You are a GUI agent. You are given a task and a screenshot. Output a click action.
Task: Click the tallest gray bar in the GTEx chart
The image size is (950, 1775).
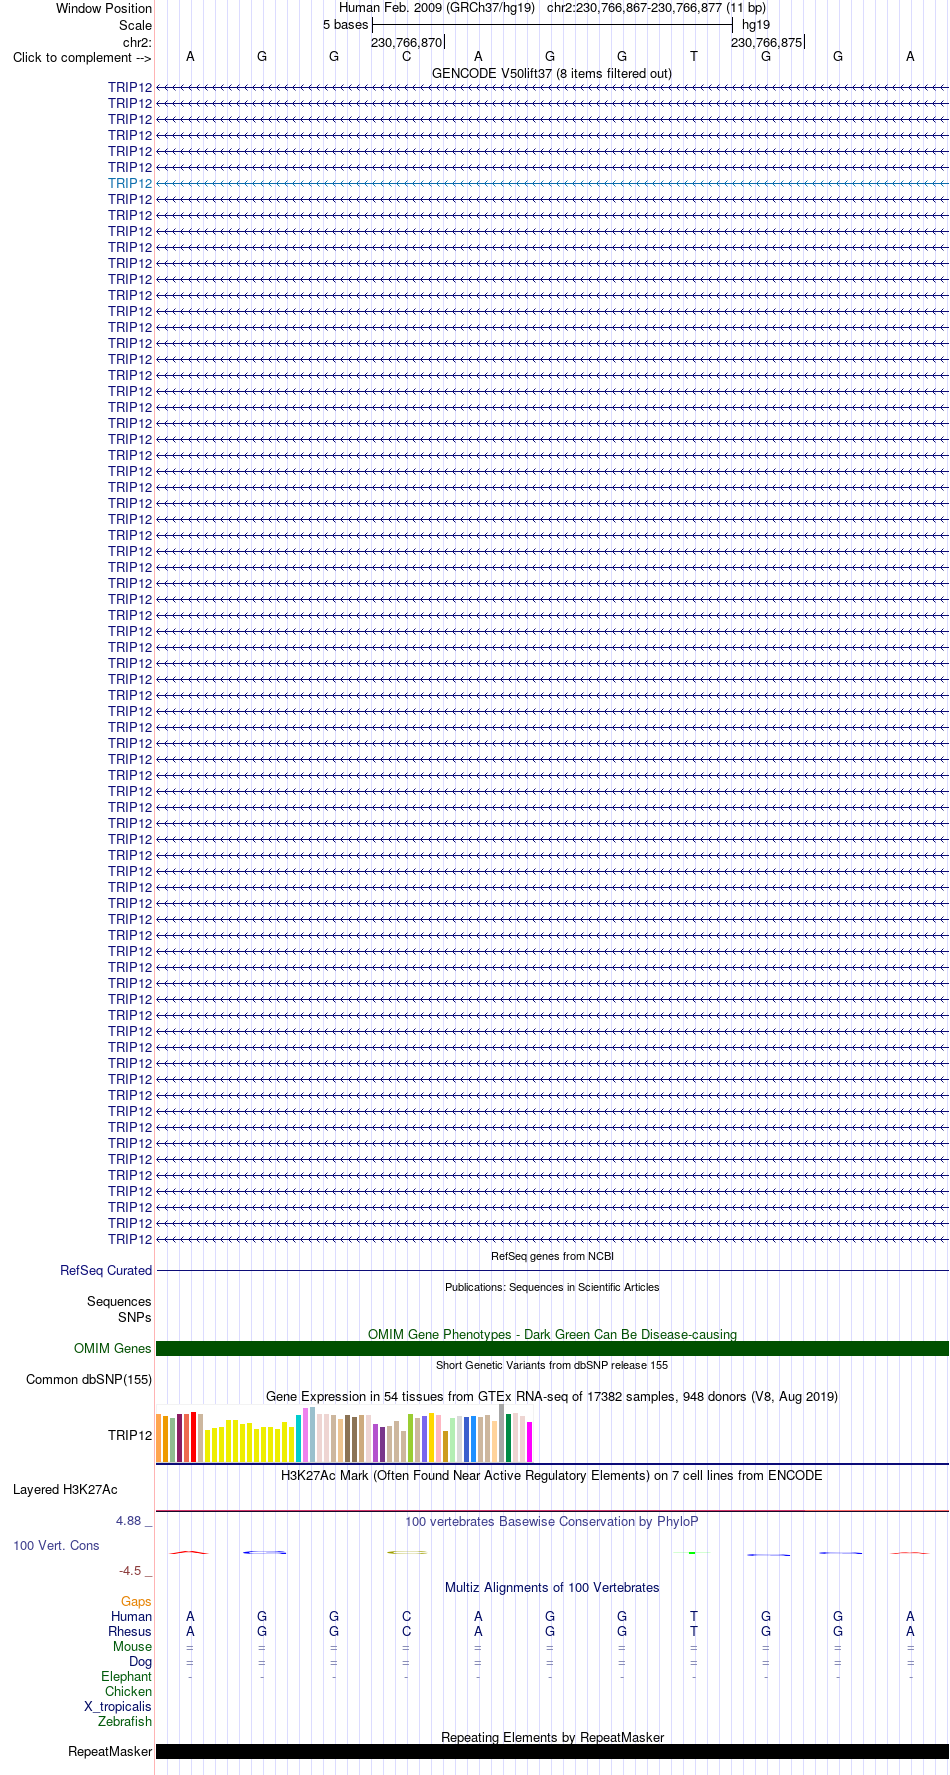coord(501,1433)
